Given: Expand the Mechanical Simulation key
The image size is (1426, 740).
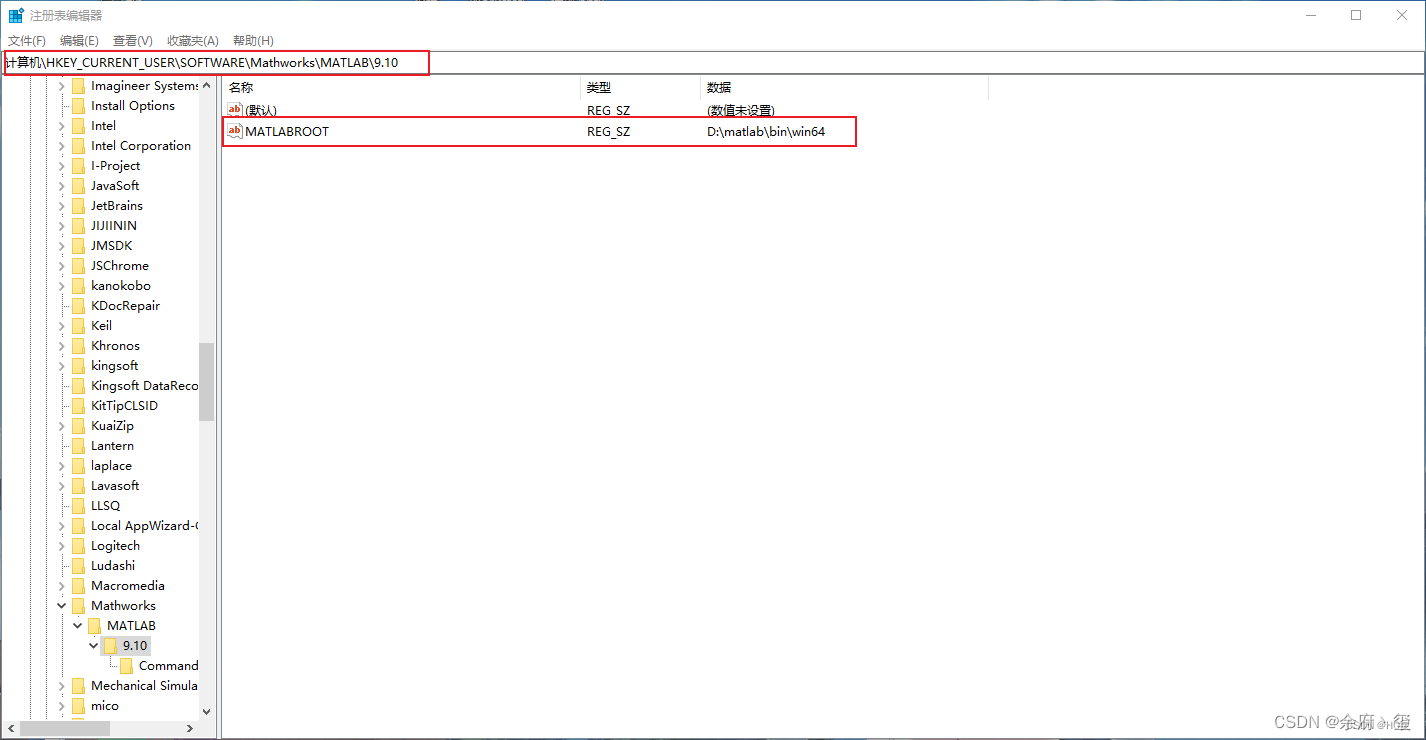Looking at the screenshot, I should (62, 686).
